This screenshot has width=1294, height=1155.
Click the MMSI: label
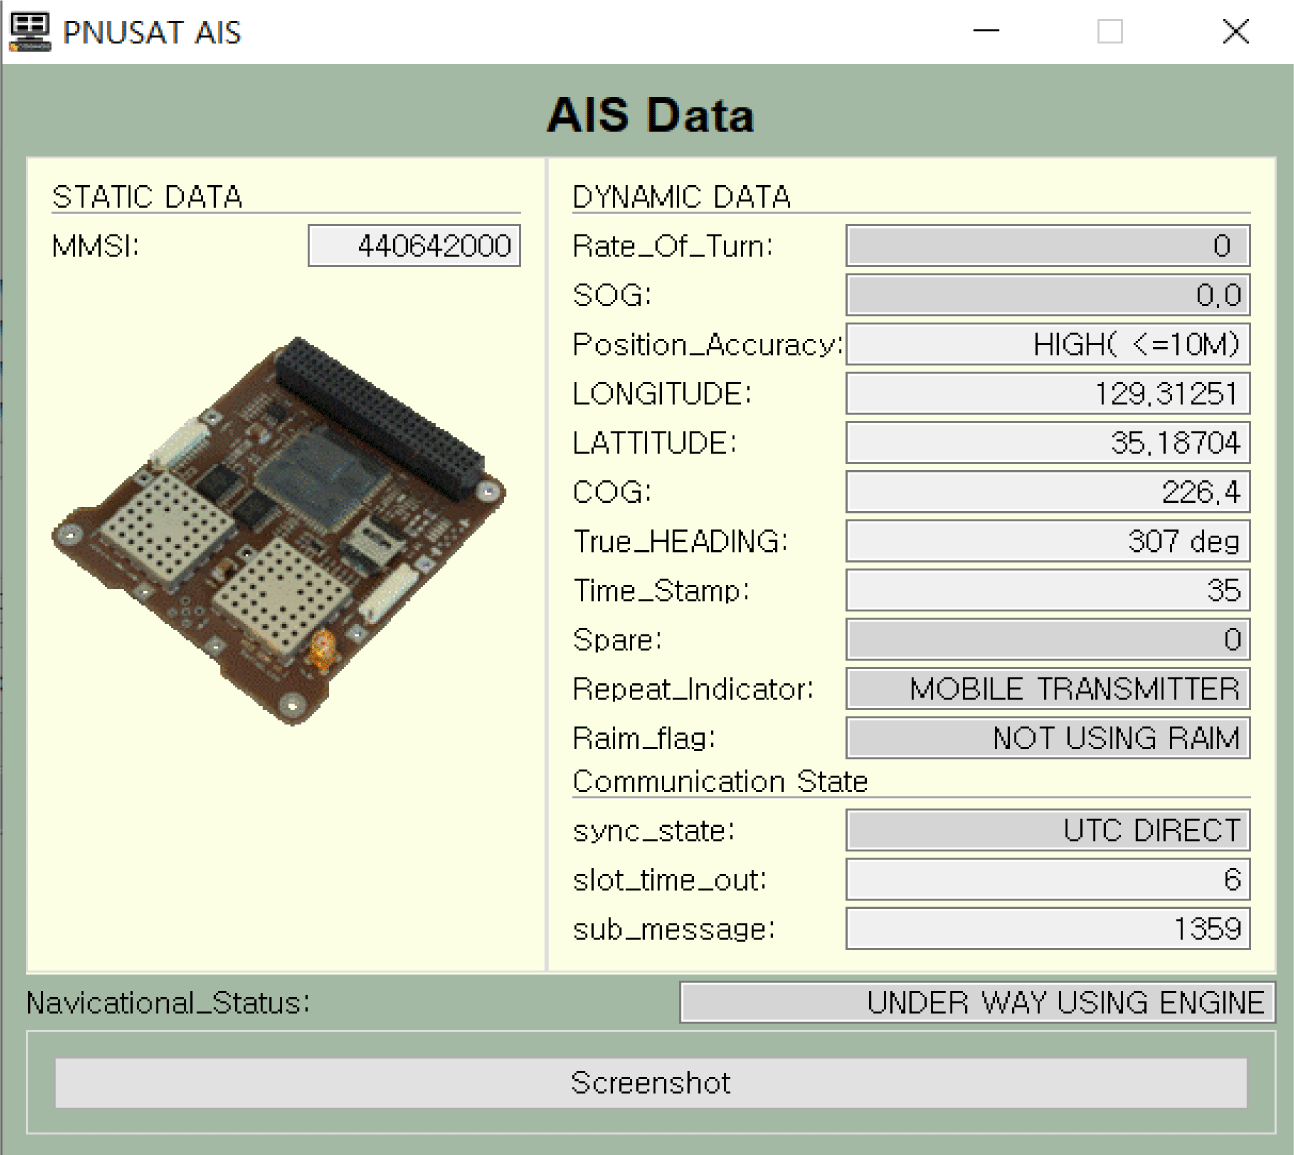coord(96,246)
